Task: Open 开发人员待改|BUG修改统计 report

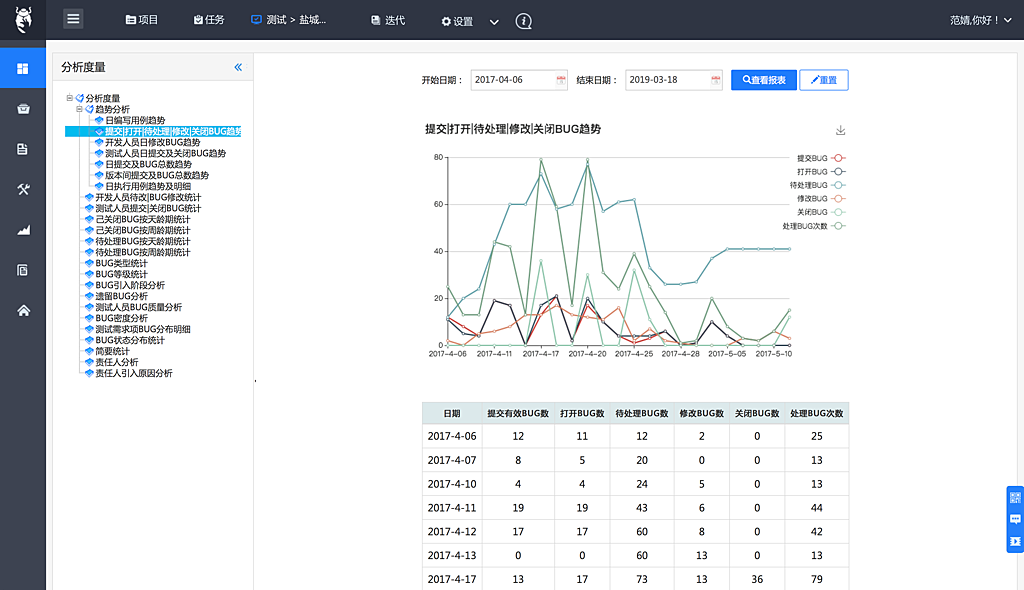Action: coord(148,197)
